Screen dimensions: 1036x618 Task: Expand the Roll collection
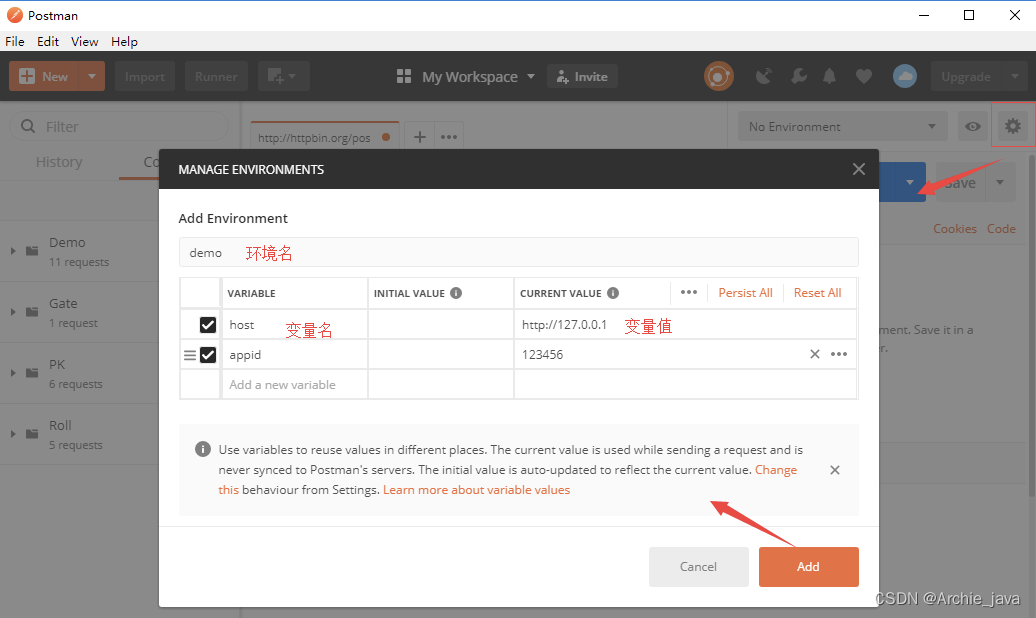[13, 434]
